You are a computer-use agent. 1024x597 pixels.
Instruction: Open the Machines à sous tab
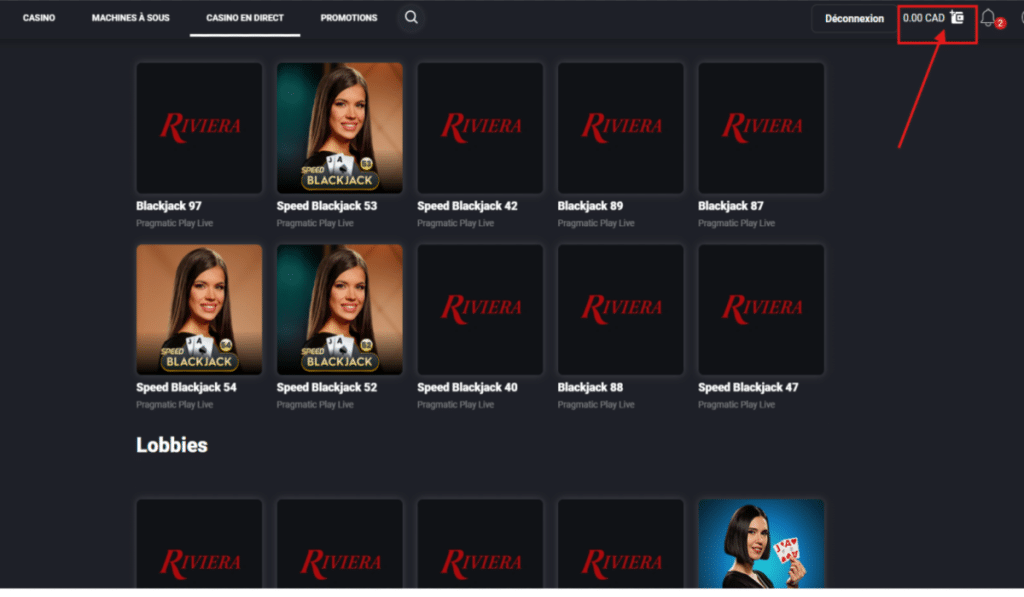coord(130,18)
